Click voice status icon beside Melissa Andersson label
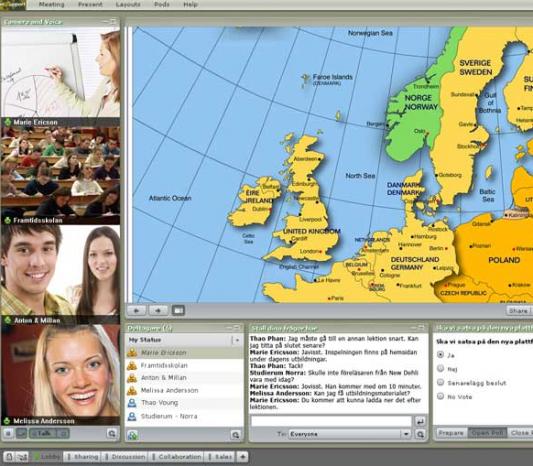The height and width of the screenshot is (466, 533). point(7,421)
